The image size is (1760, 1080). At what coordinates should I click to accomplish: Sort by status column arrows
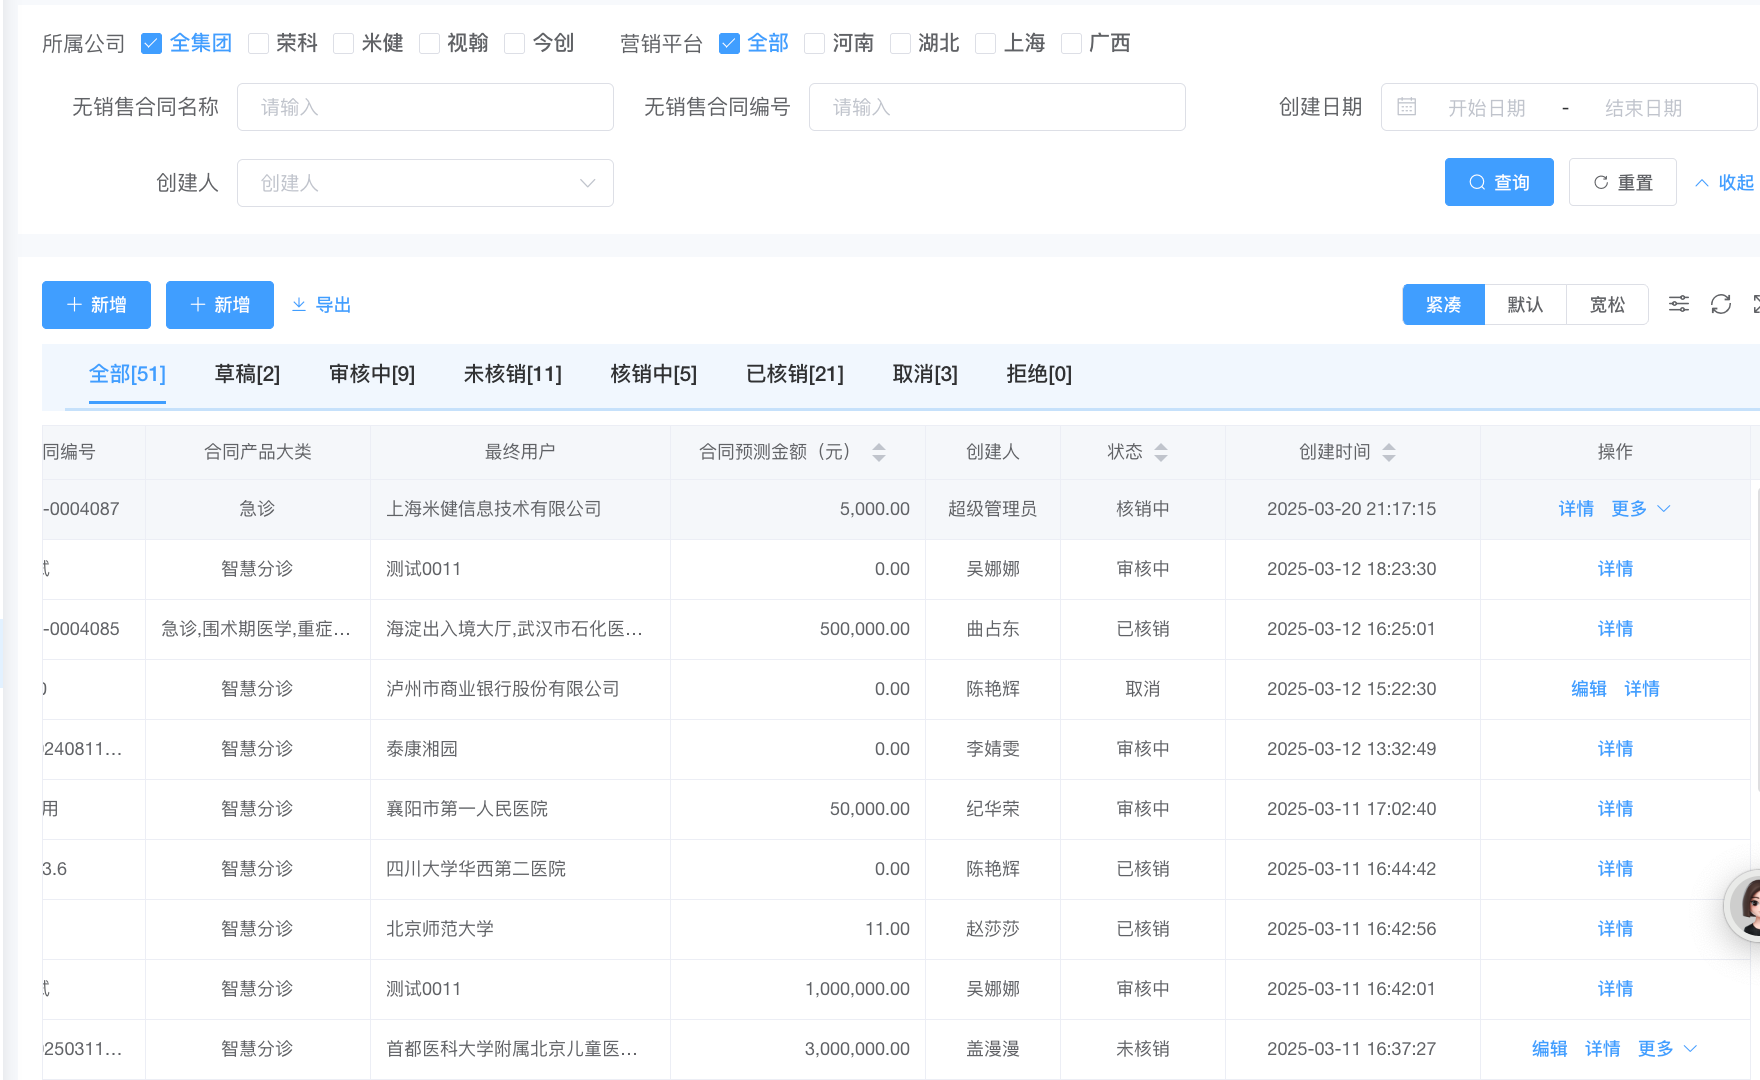point(1161,452)
